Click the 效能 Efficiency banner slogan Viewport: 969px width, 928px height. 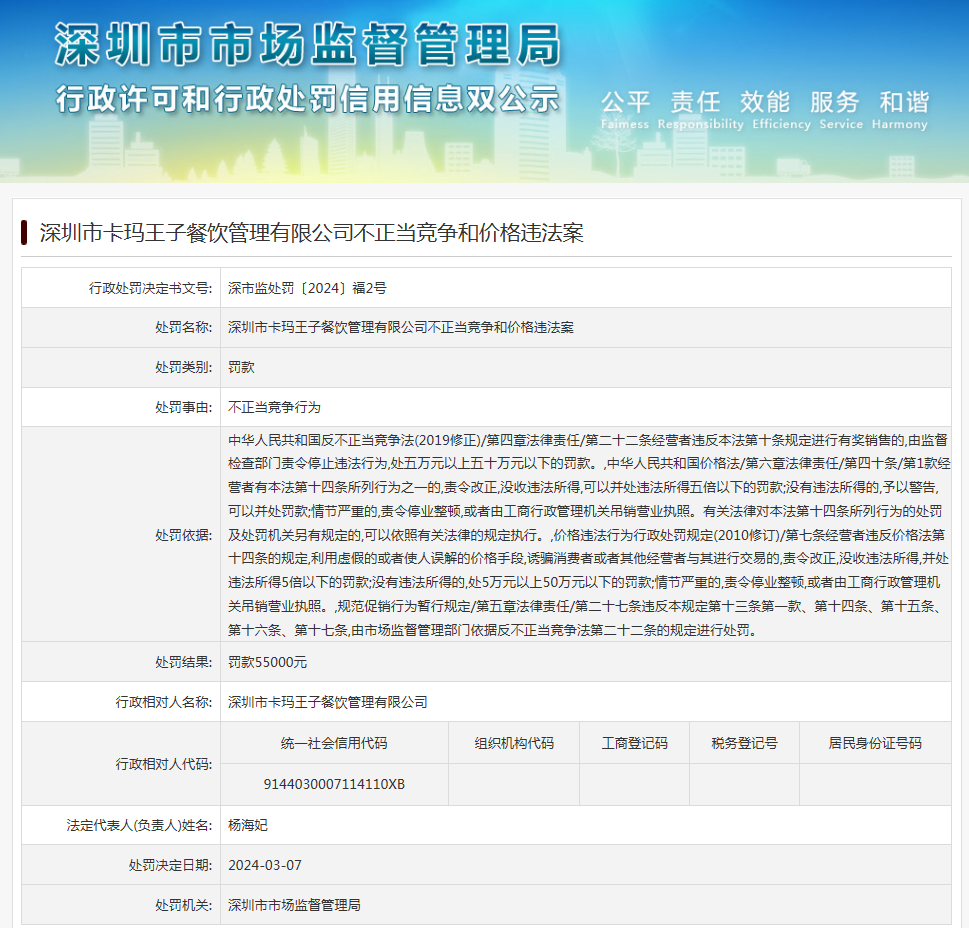781,110
